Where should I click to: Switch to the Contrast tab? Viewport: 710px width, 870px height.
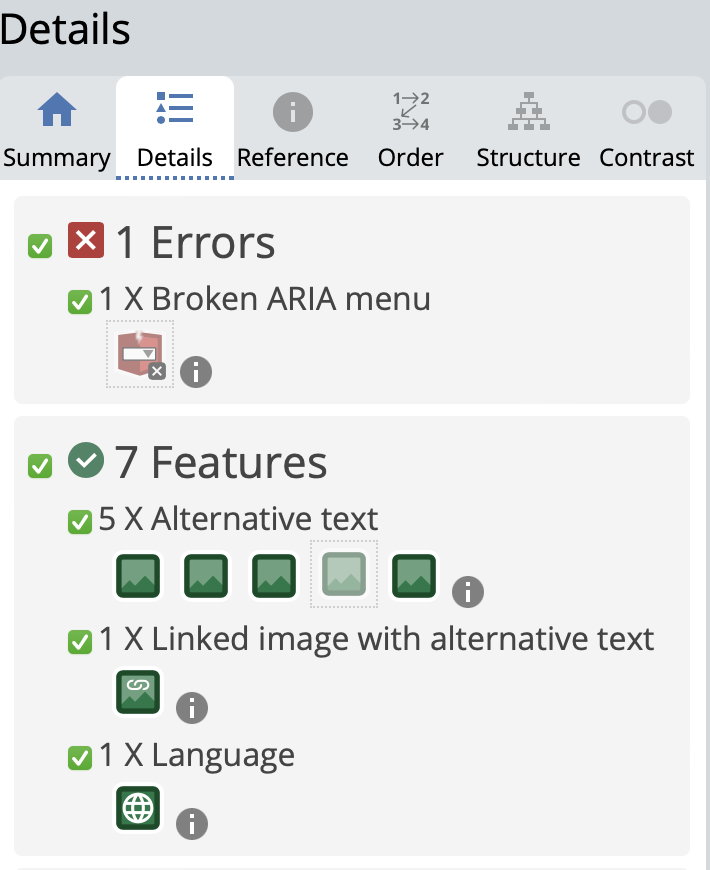pos(646,130)
